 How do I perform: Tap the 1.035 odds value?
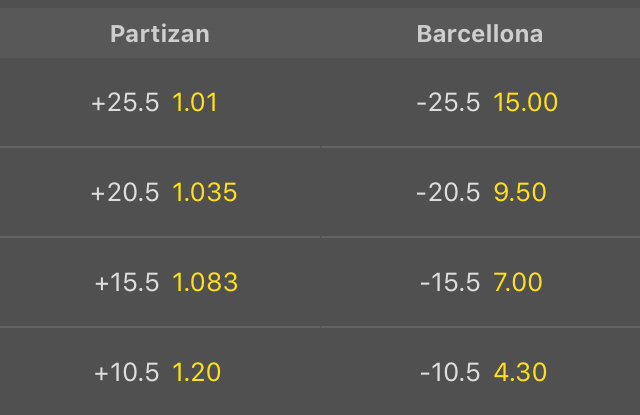[x=204, y=192]
